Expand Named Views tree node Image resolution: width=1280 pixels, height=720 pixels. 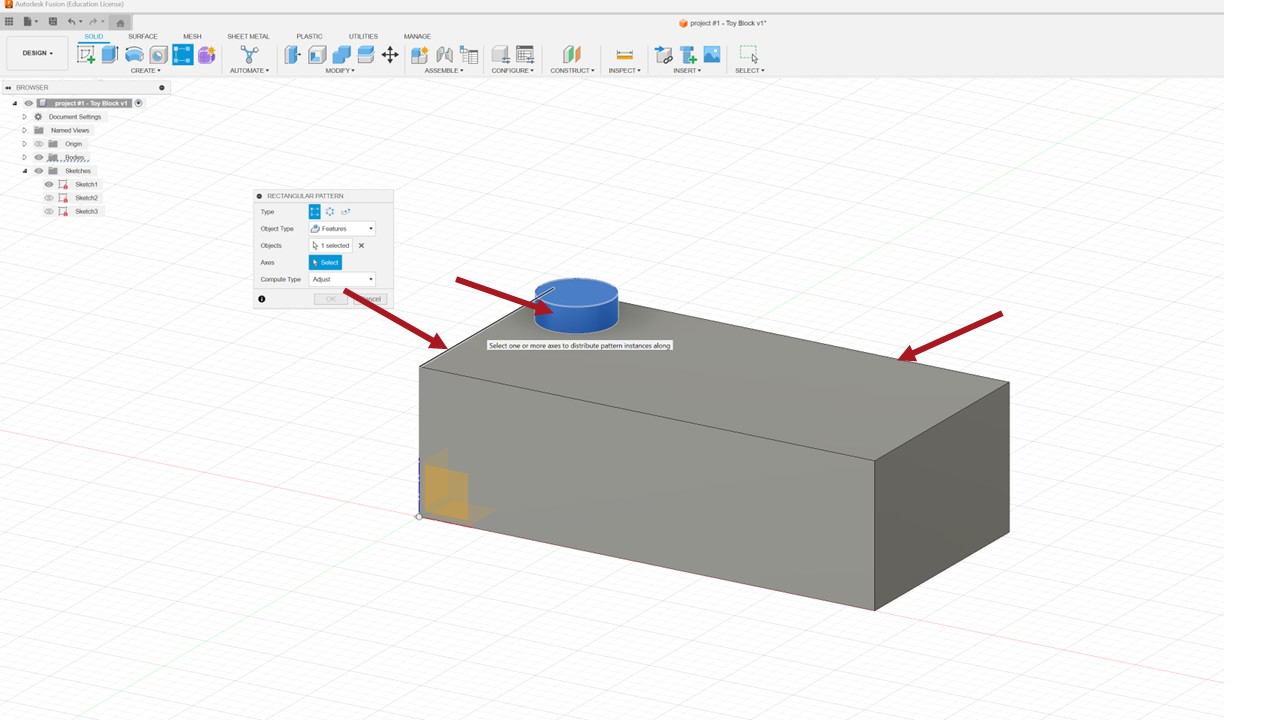point(25,130)
